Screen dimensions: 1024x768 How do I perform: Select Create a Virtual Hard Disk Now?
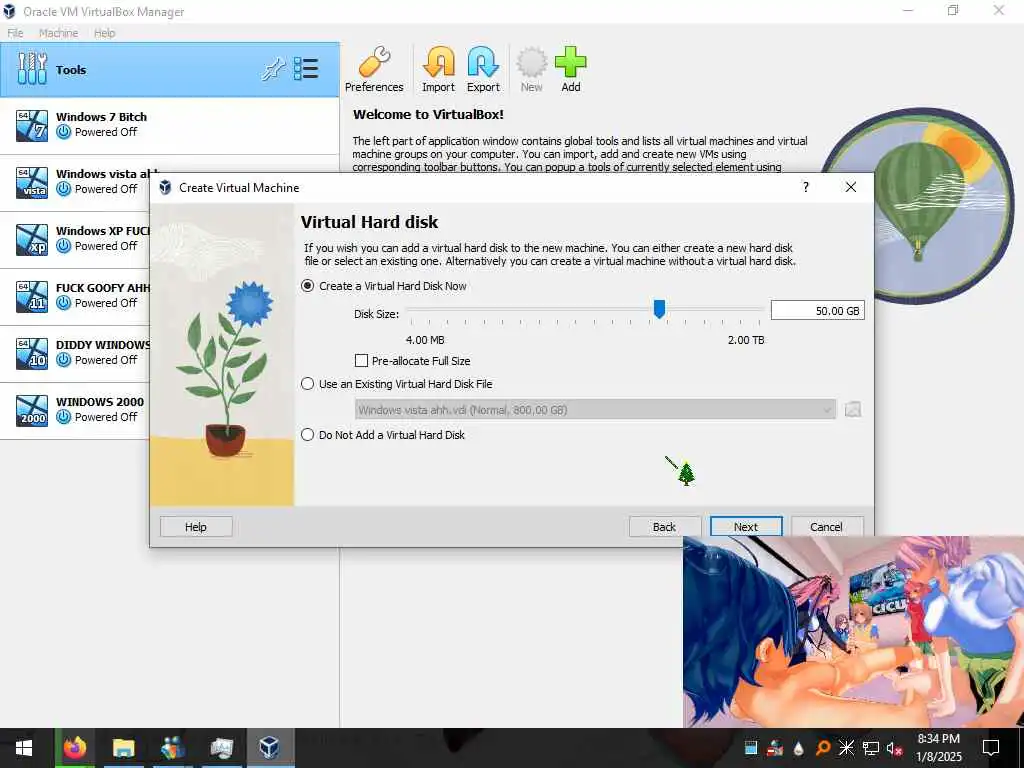click(x=384, y=286)
